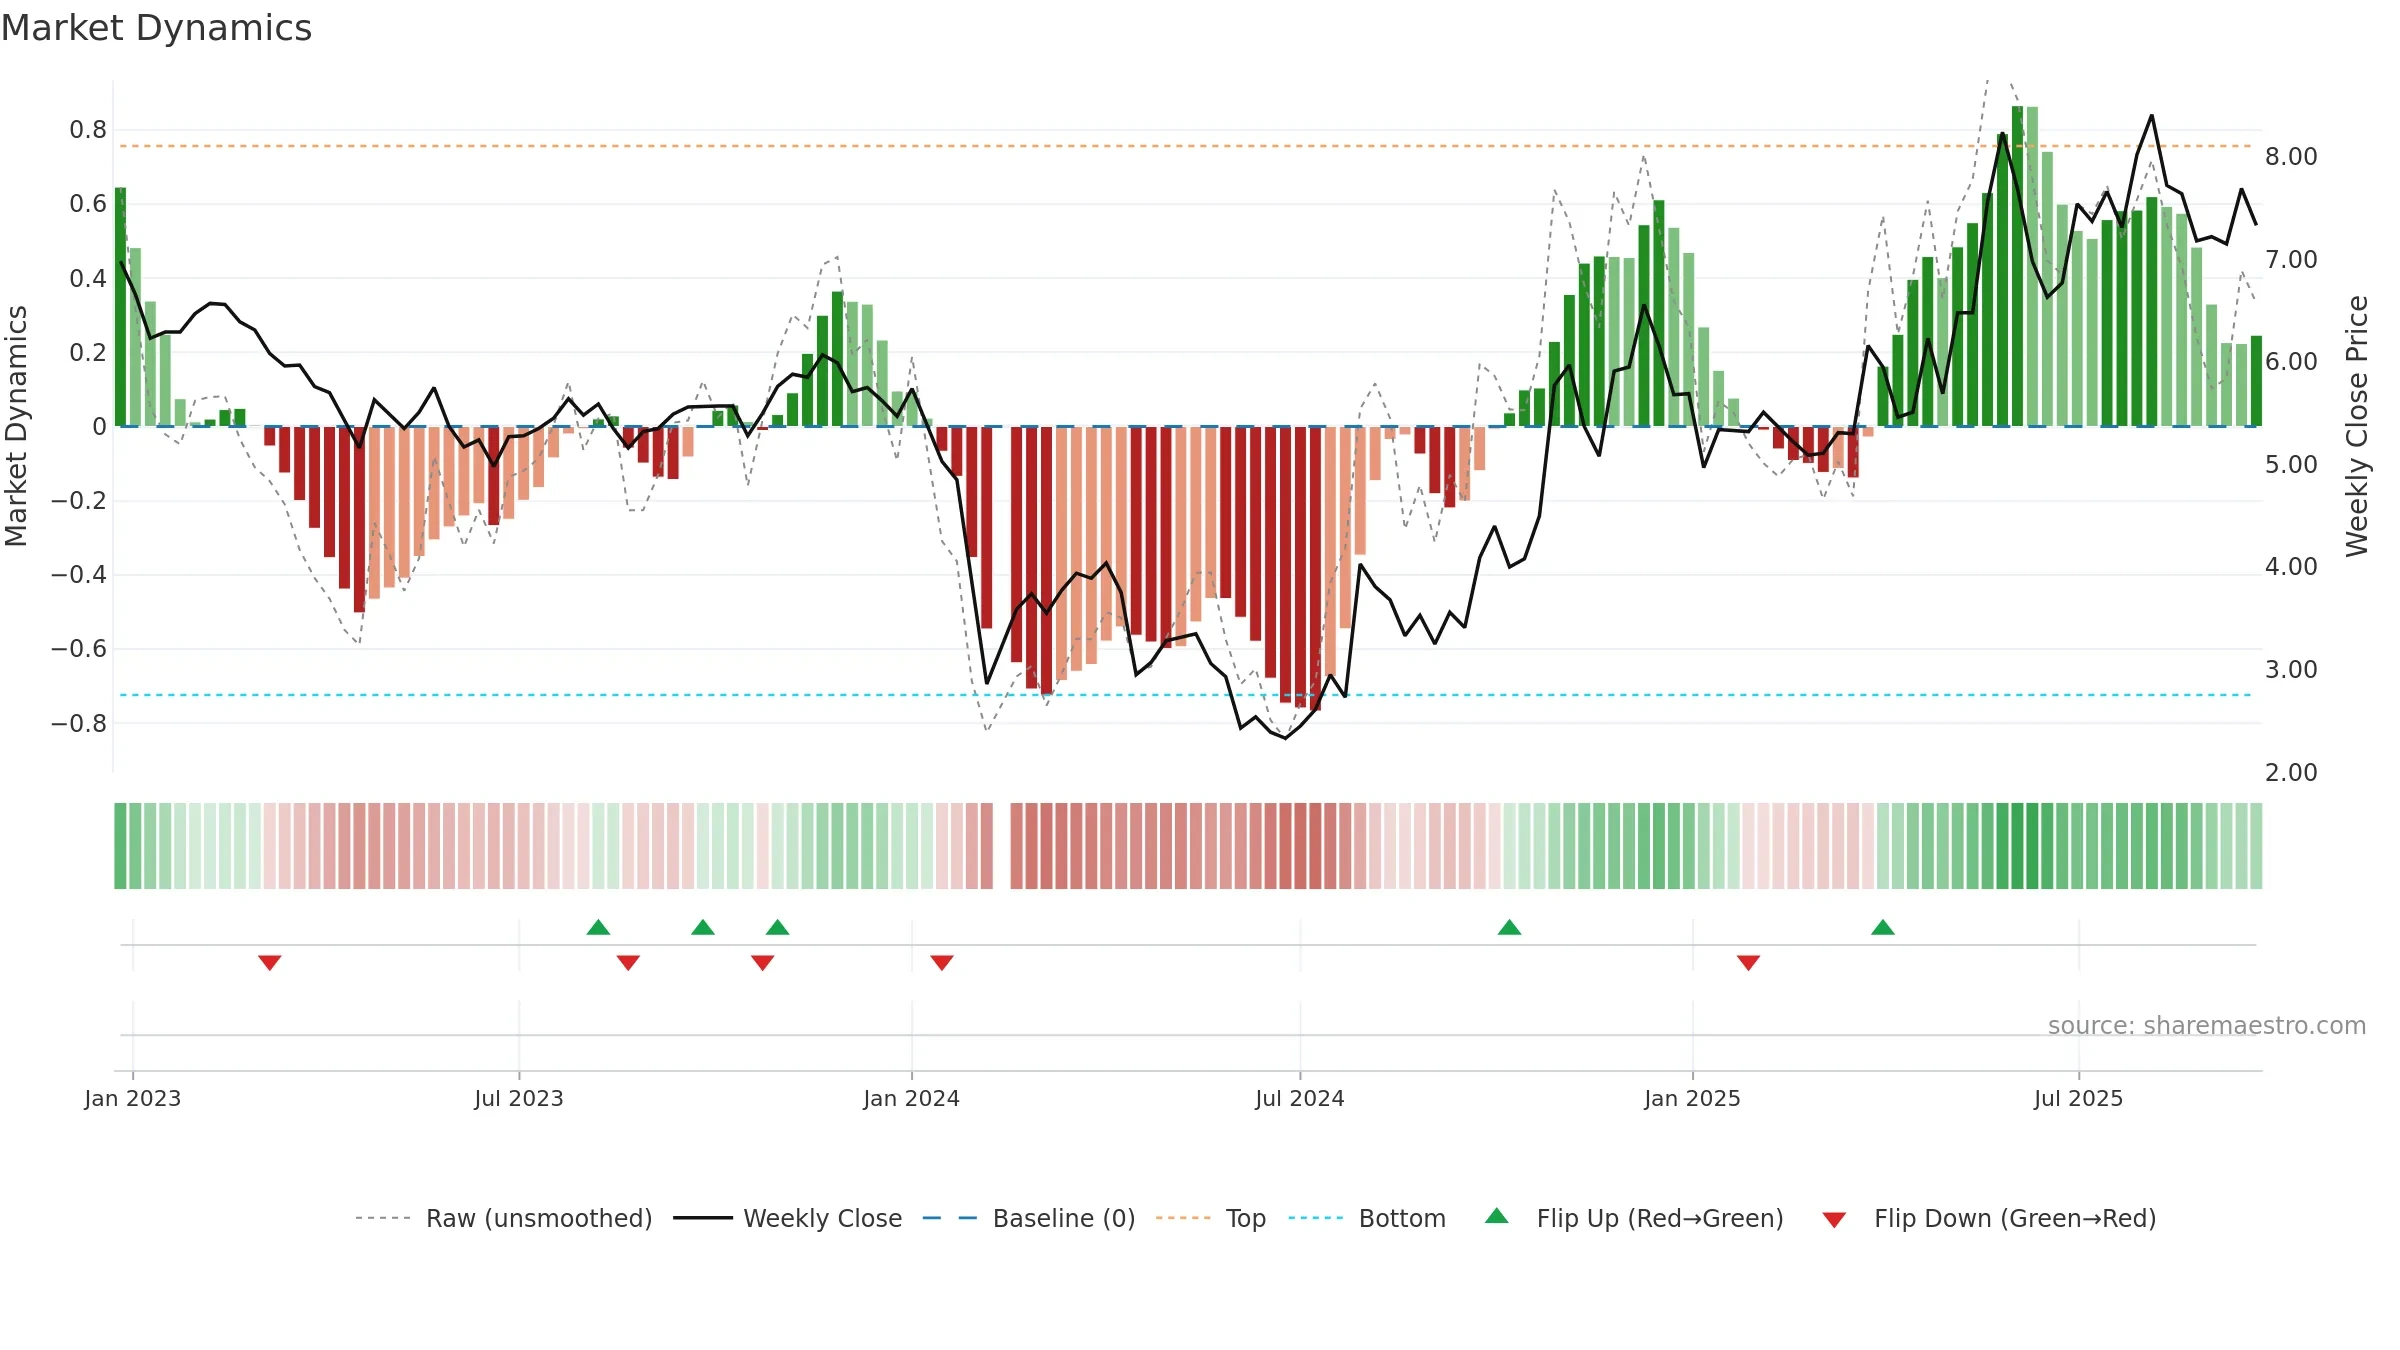This screenshot has height=1350, width=2400.
Task: Click the 8.00 price axis tick label
Action: (2291, 157)
